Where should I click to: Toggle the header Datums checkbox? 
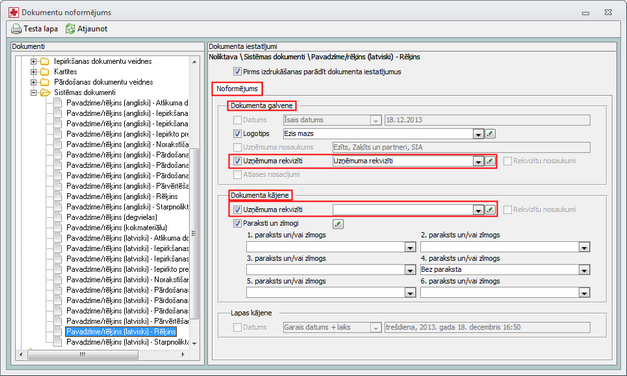click(x=237, y=120)
